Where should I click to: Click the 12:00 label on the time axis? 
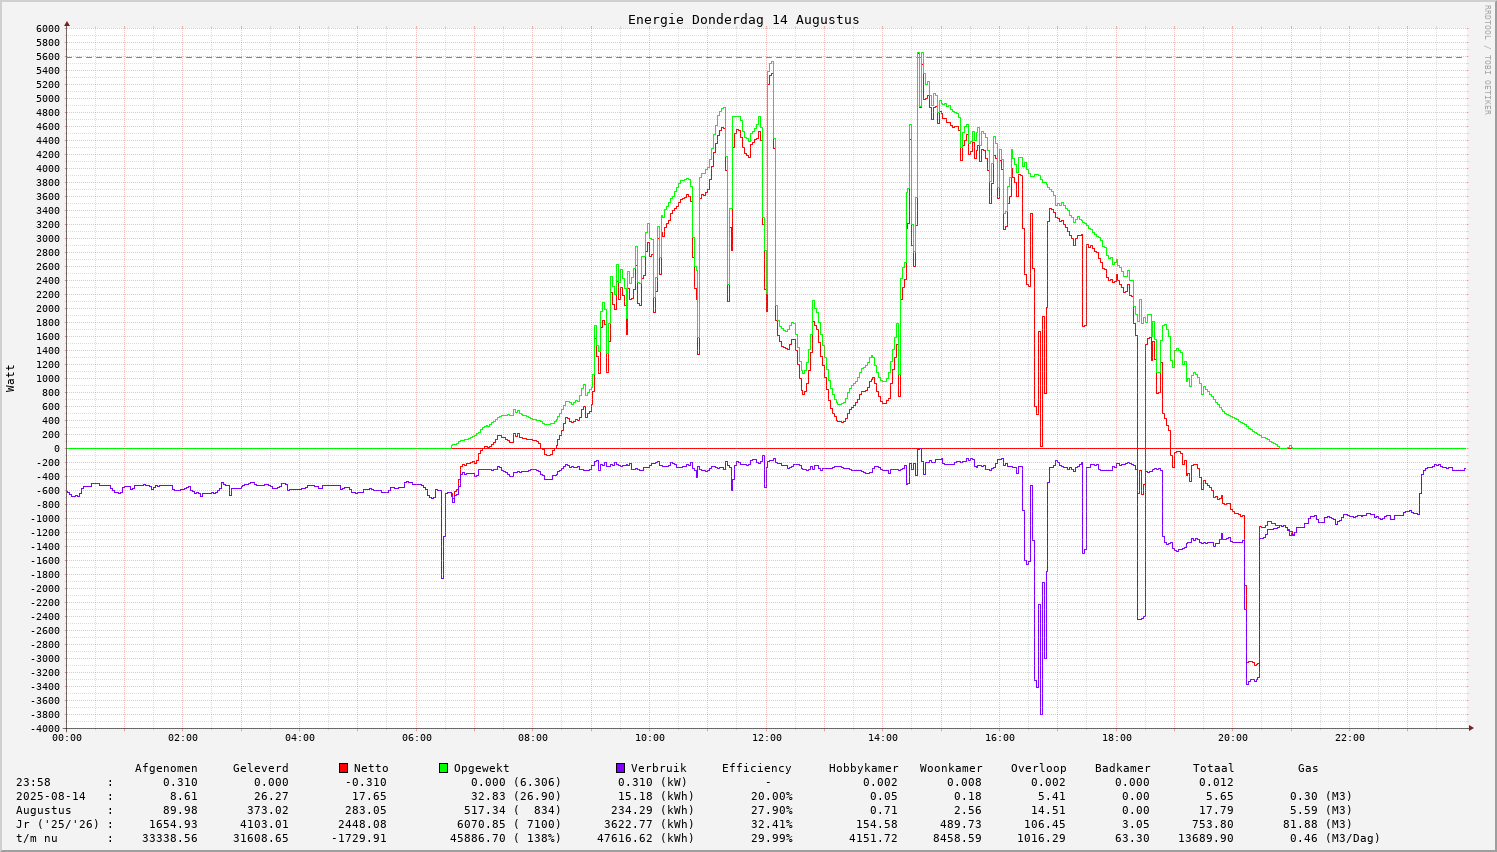pyautogui.click(x=766, y=738)
